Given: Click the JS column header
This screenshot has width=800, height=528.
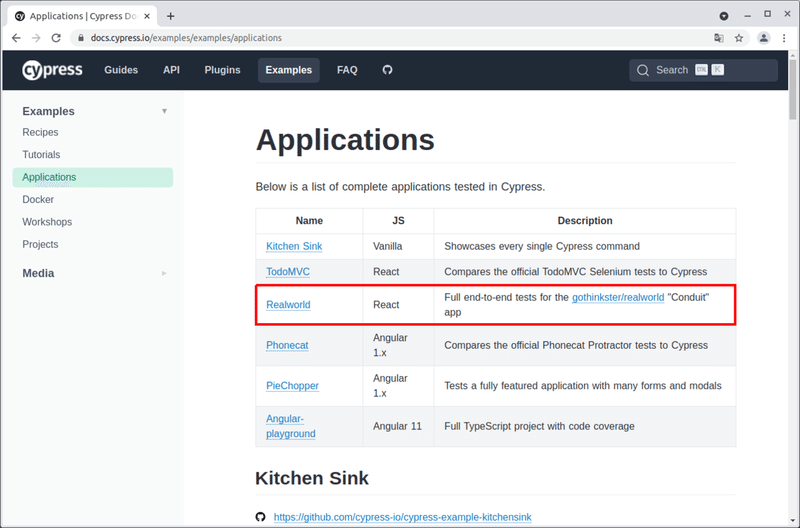Looking at the screenshot, I should point(398,221).
